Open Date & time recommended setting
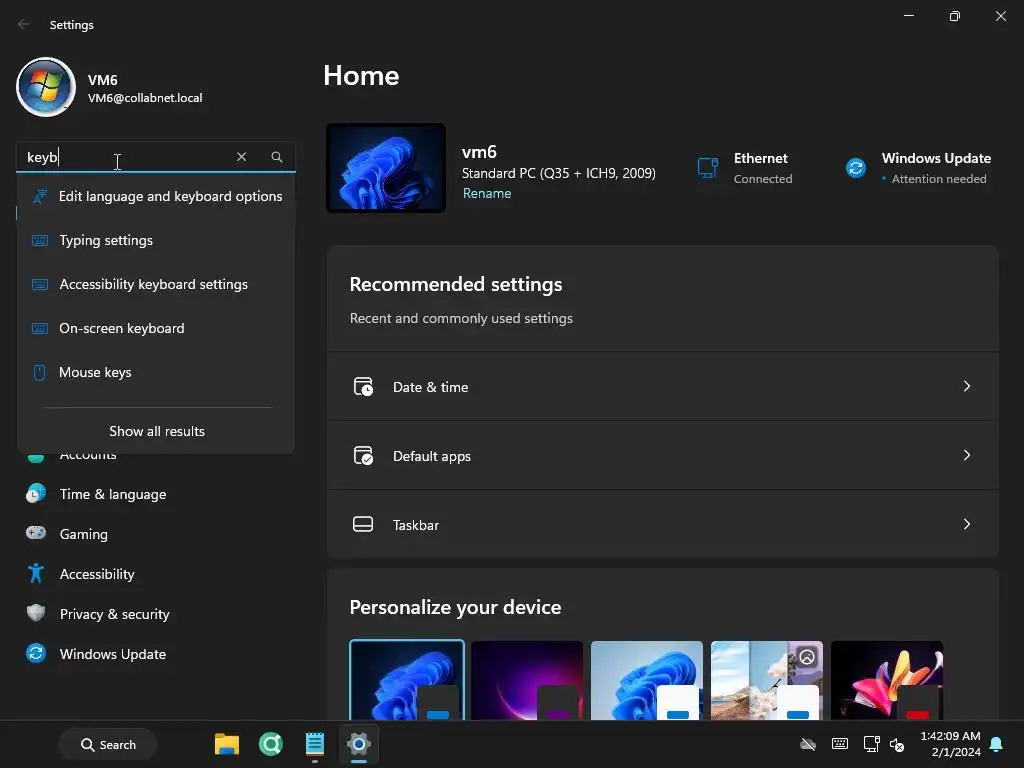This screenshot has width=1024, height=768. coord(663,387)
